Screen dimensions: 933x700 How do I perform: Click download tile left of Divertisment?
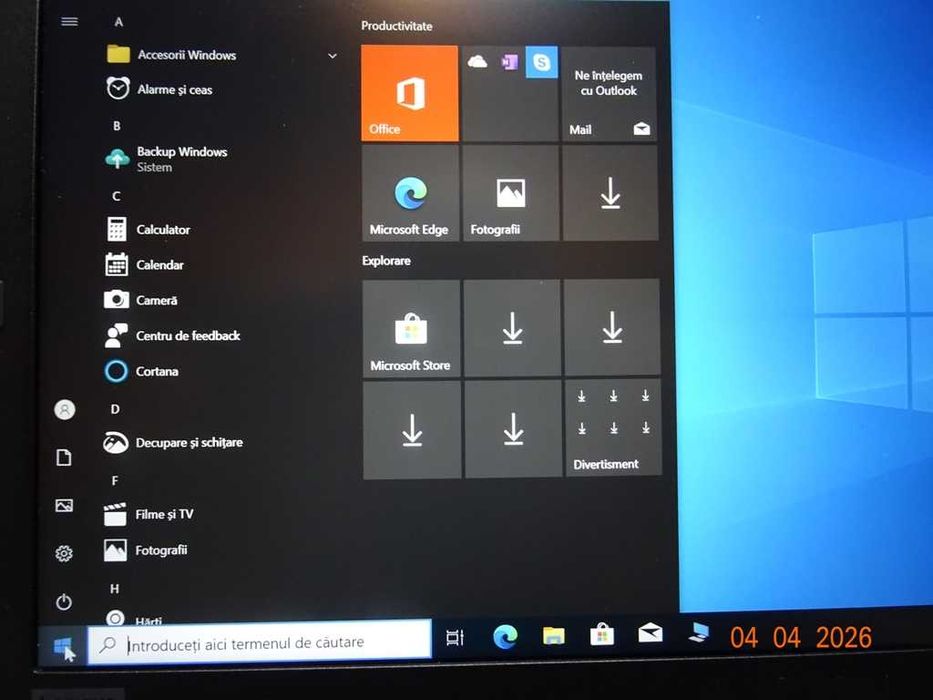(513, 429)
